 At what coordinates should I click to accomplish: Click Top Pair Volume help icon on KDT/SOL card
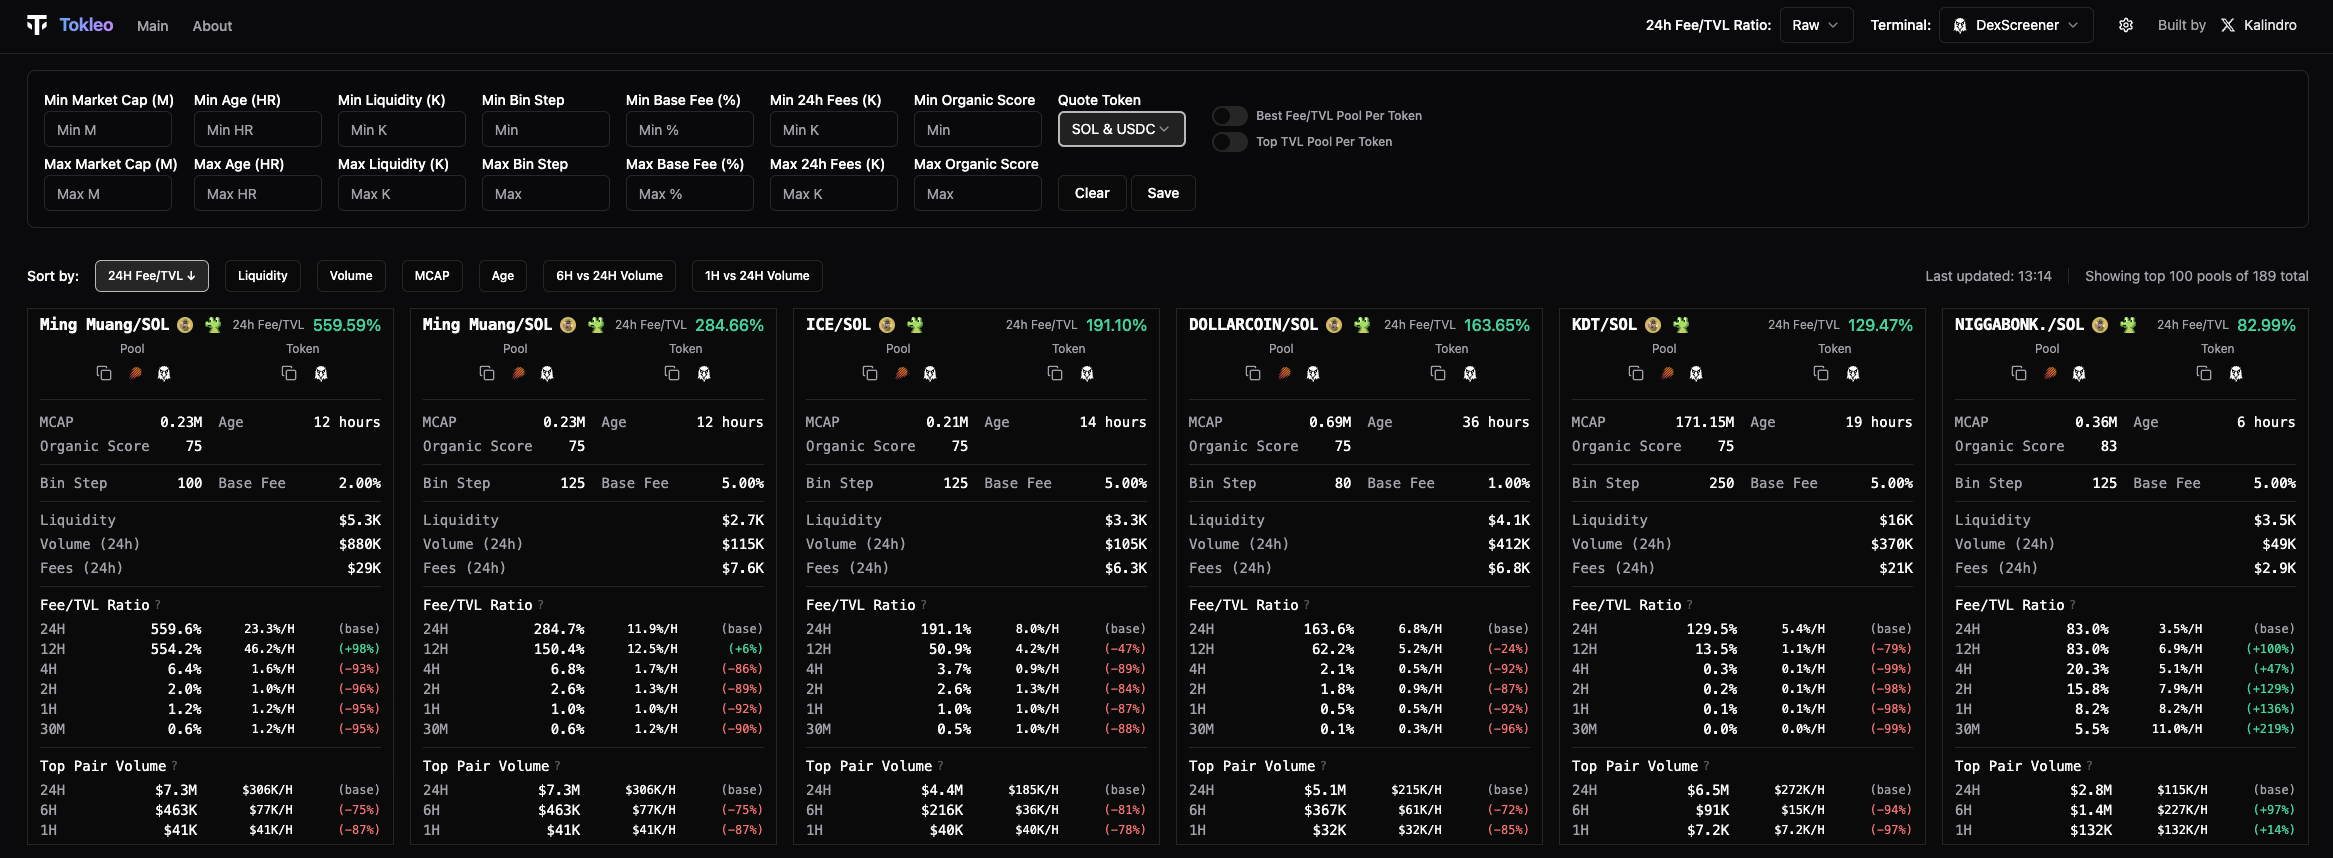point(1707,766)
